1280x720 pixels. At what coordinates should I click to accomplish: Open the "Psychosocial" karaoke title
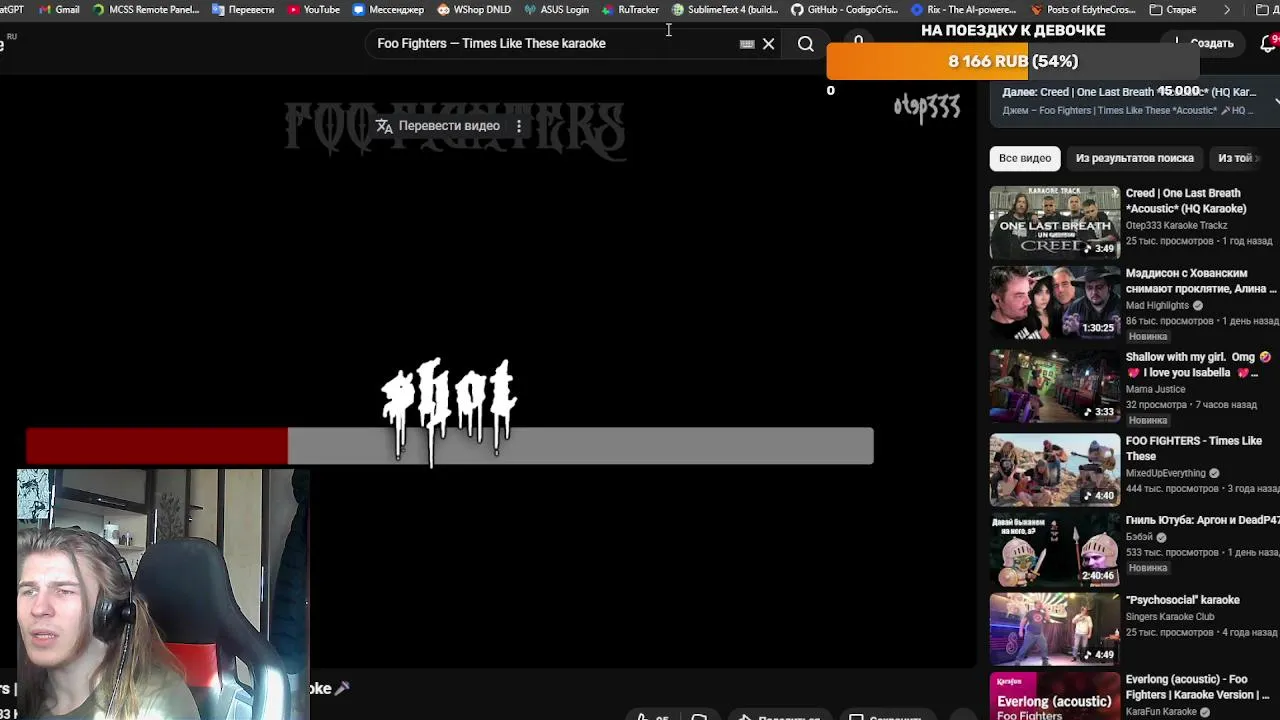point(1183,600)
